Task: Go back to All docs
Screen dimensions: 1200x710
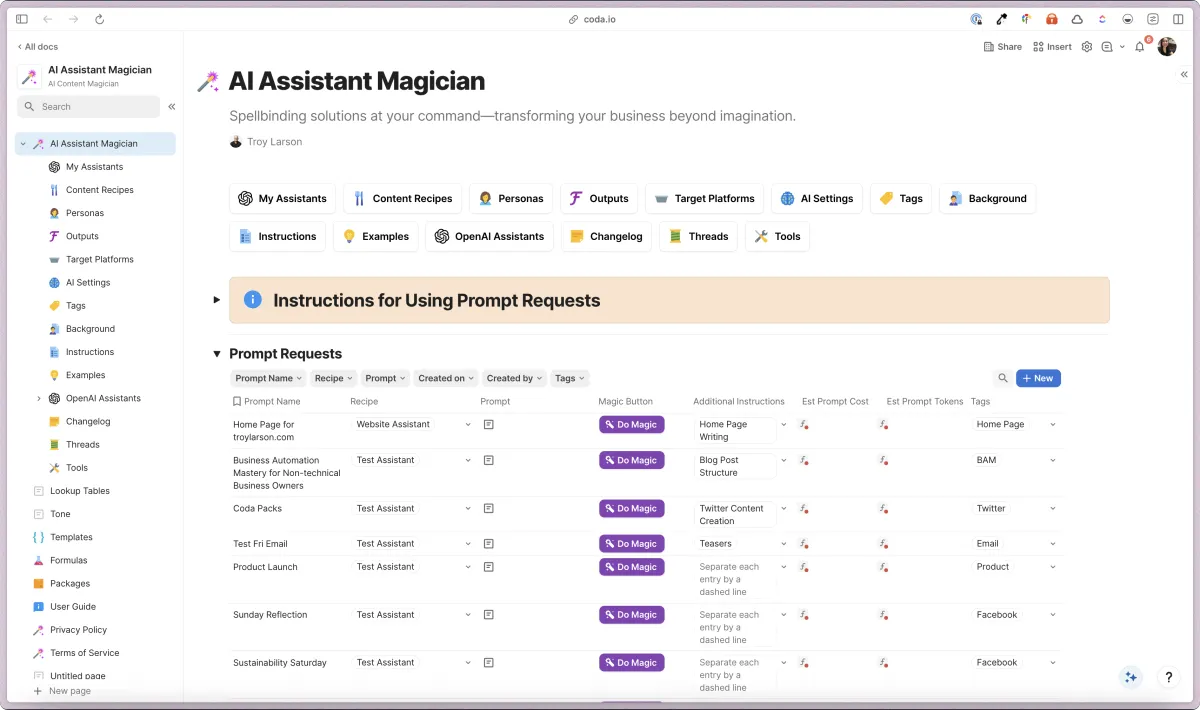Action: coord(36,47)
